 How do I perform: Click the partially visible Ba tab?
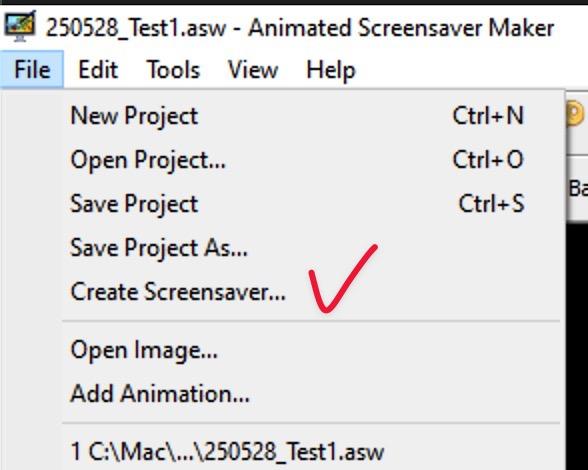pyautogui.click(x=578, y=189)
